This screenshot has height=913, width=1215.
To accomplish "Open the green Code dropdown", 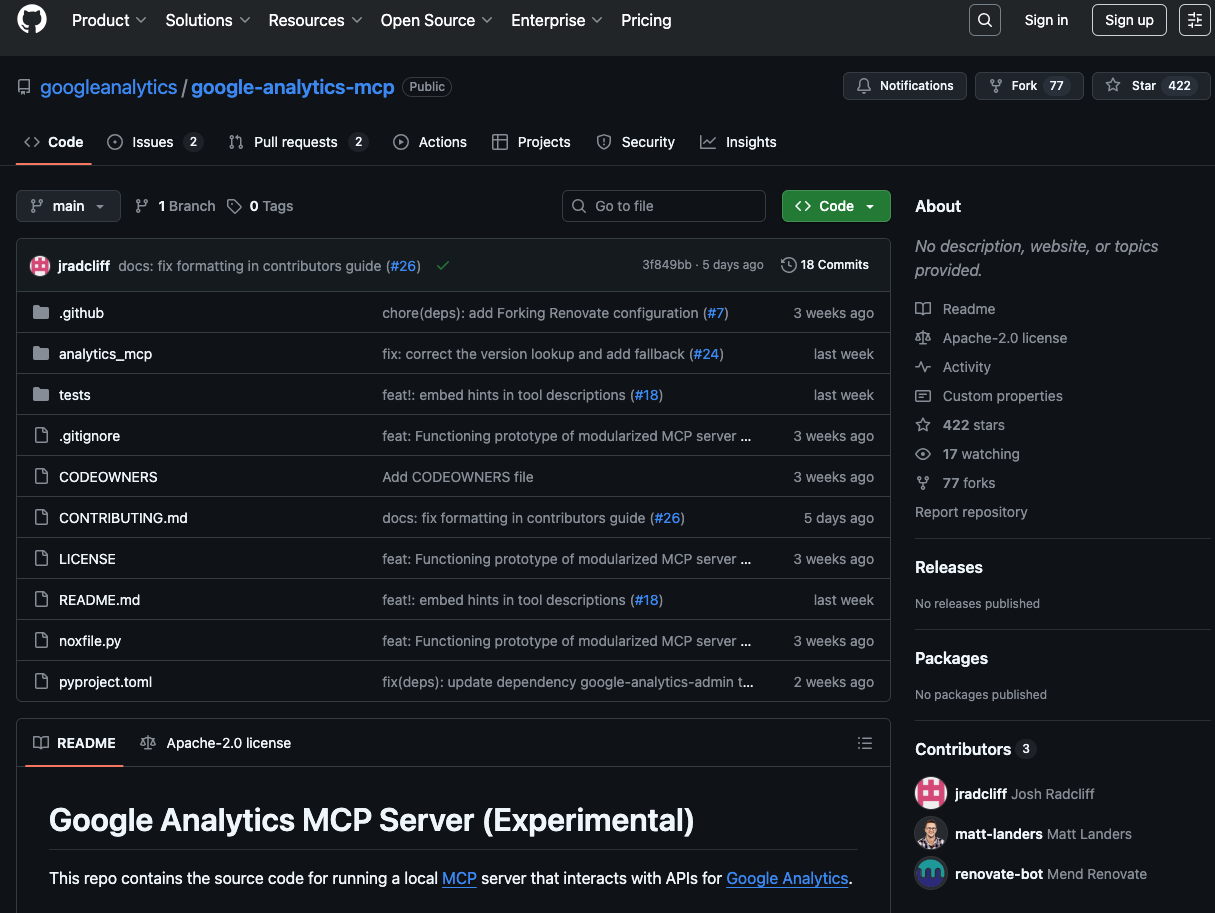I will pos(836,206).
